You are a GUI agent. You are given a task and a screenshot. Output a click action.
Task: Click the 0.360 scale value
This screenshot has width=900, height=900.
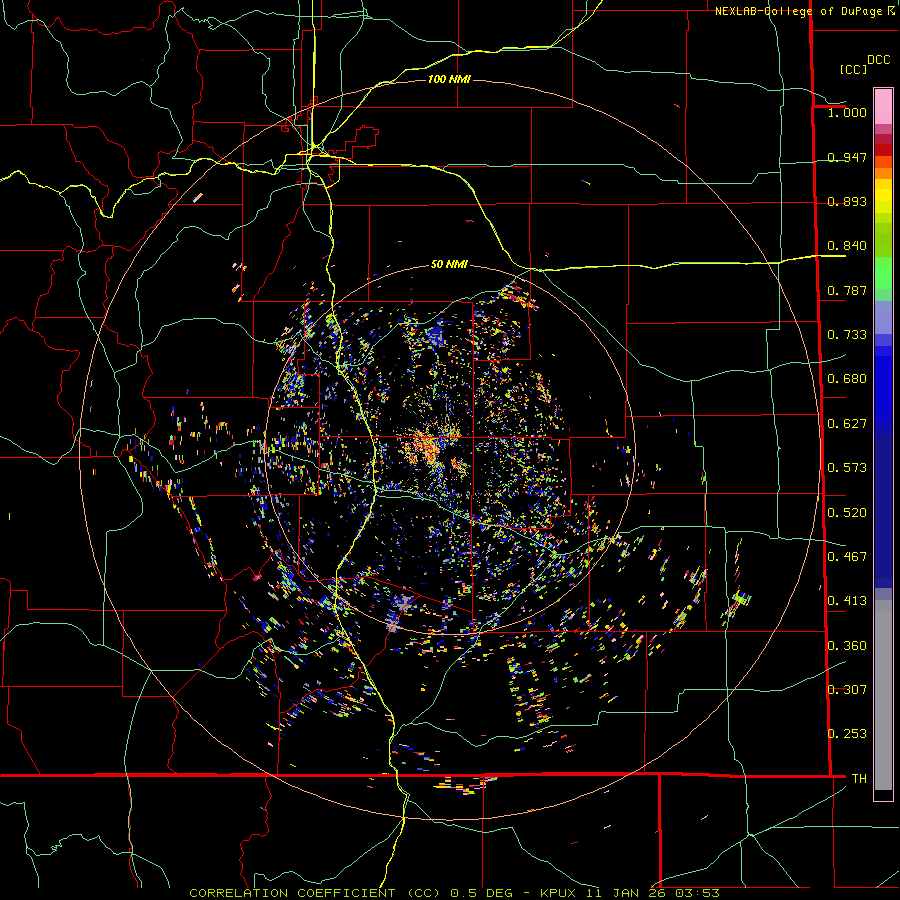pyautogui.click(x=847, y=646)
